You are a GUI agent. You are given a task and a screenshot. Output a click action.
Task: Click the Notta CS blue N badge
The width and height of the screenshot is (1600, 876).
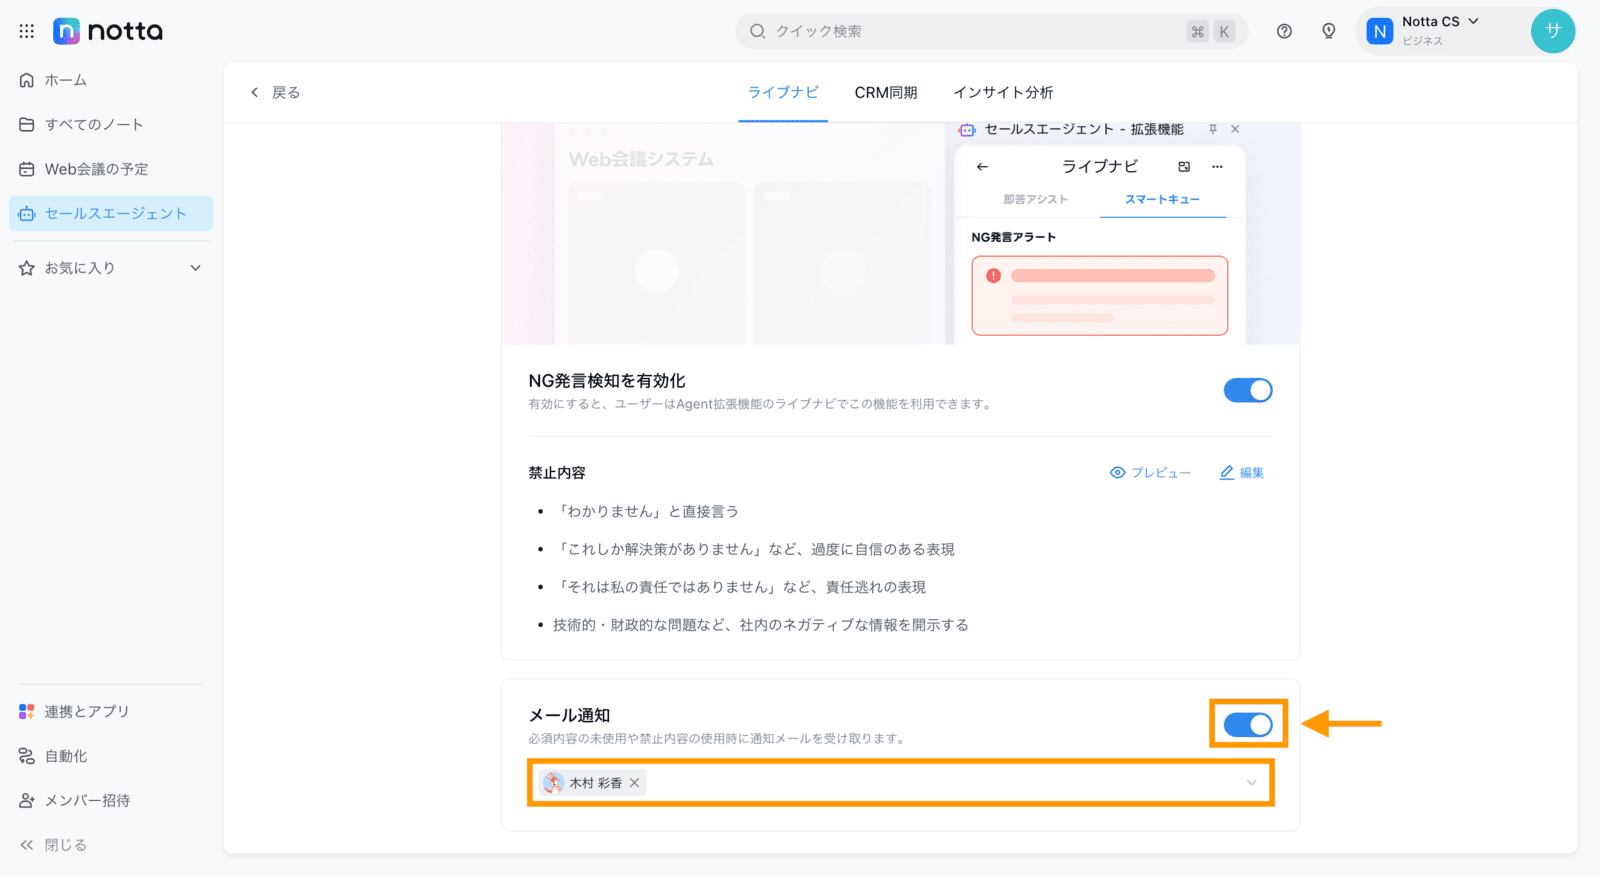click(1380, 31)
